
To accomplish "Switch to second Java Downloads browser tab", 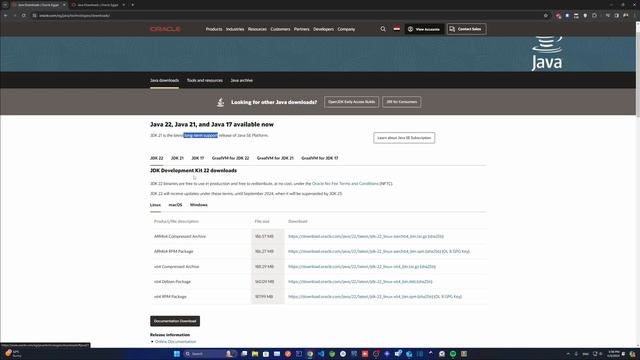I will 98,5.
